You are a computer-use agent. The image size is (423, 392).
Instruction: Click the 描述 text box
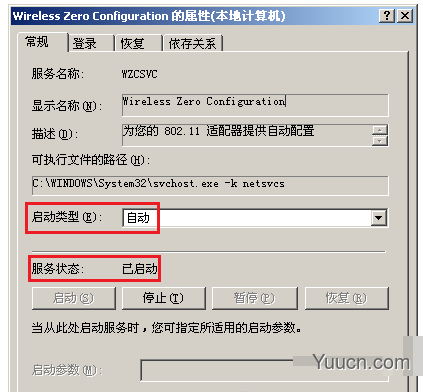tap(247, 135)
